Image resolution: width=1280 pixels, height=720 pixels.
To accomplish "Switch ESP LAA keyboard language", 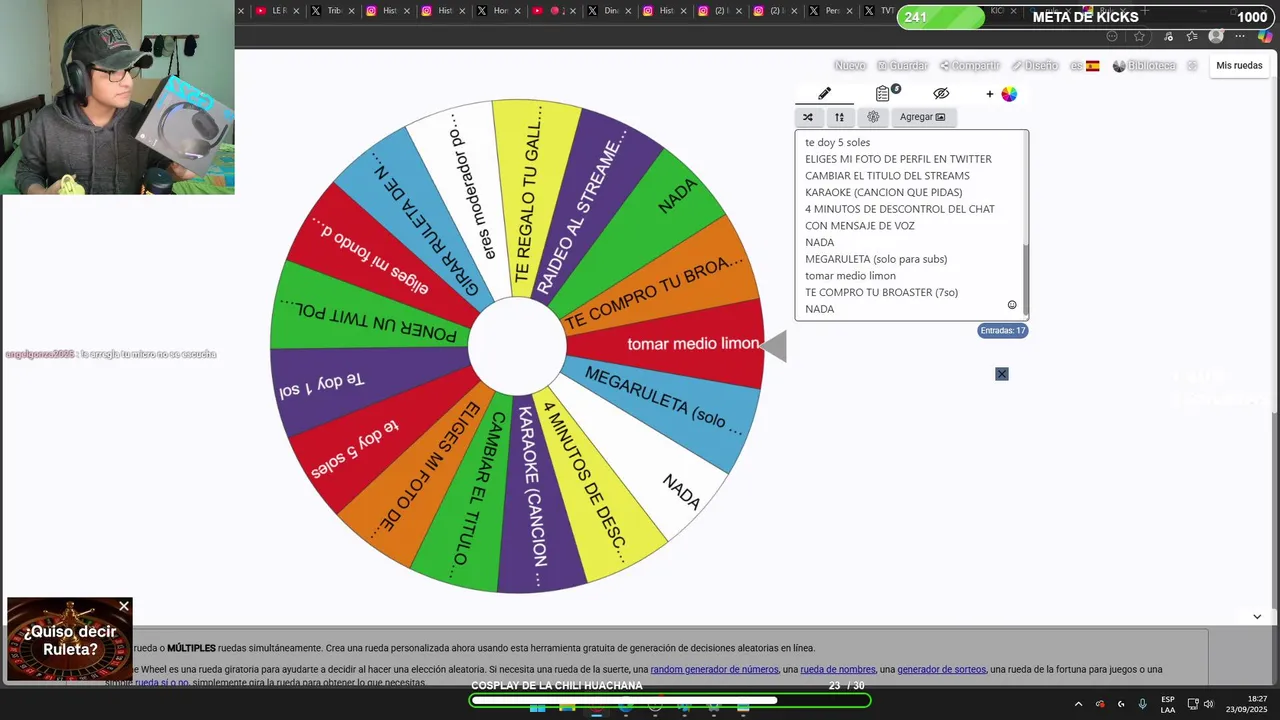I will pos(1168,704).
